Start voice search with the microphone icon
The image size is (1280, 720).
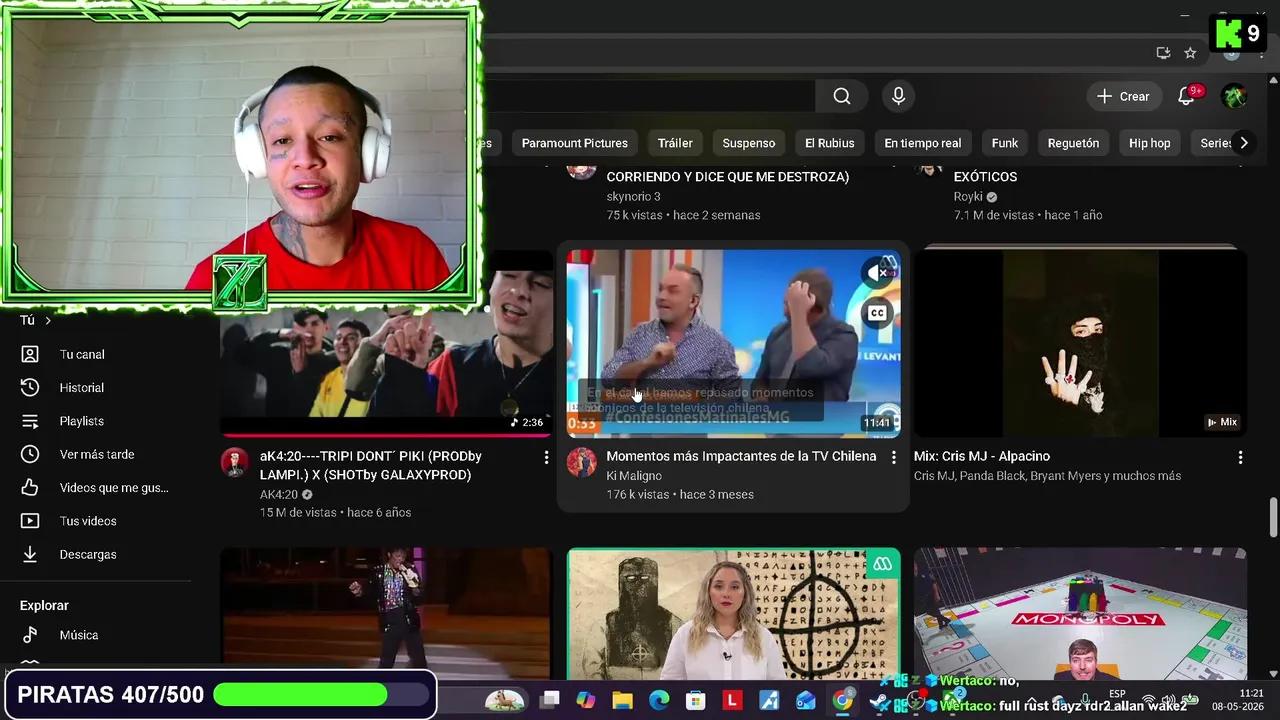898,96
